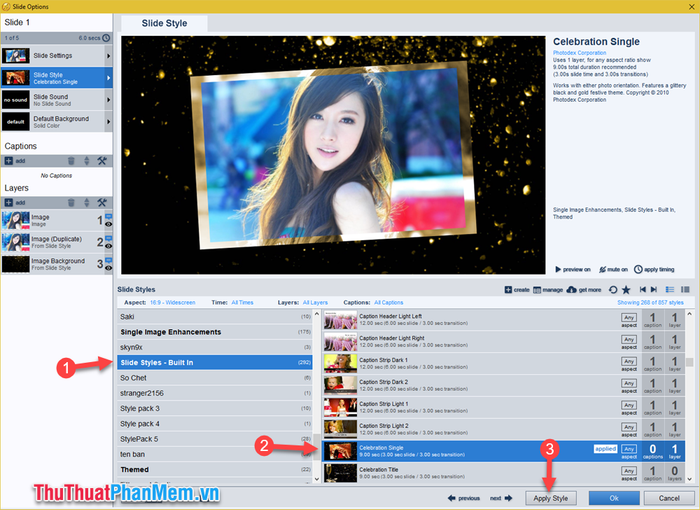The height and width of the screenshot is (510, 700).
Task: Click get more cloud download icon
Action: tap(571, 290)
